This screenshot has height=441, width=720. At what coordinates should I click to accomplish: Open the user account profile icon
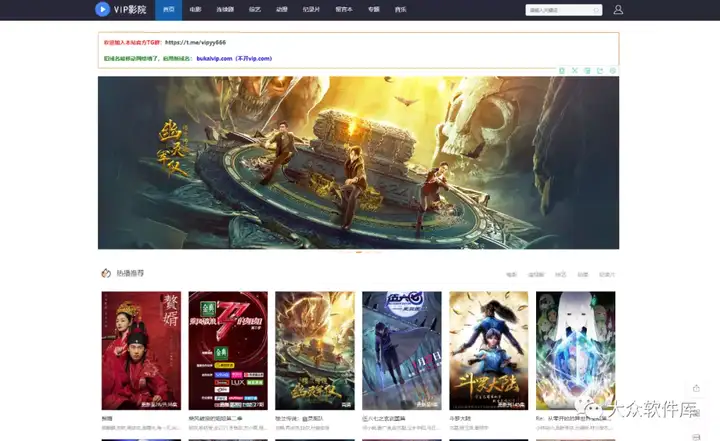click(618, 10)
